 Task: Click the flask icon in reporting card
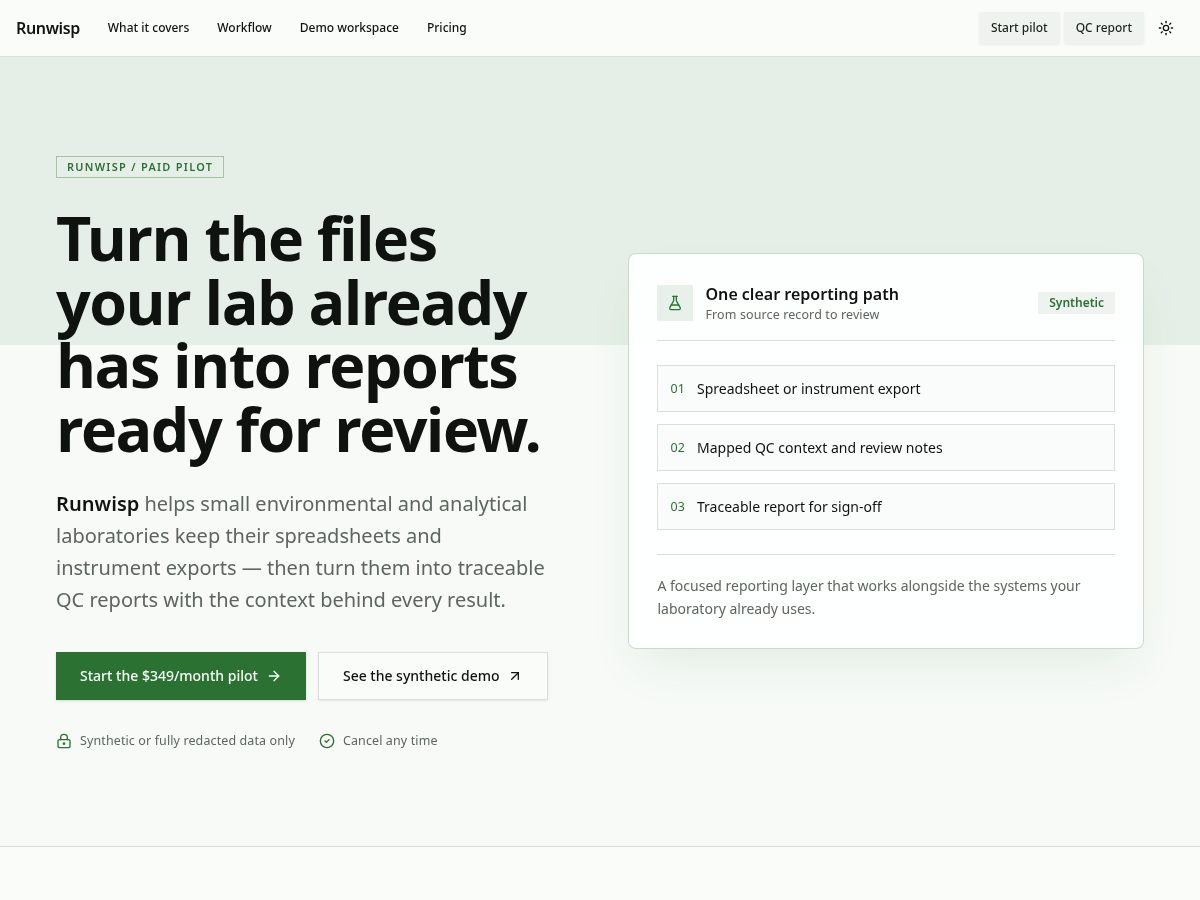[675, 303]
